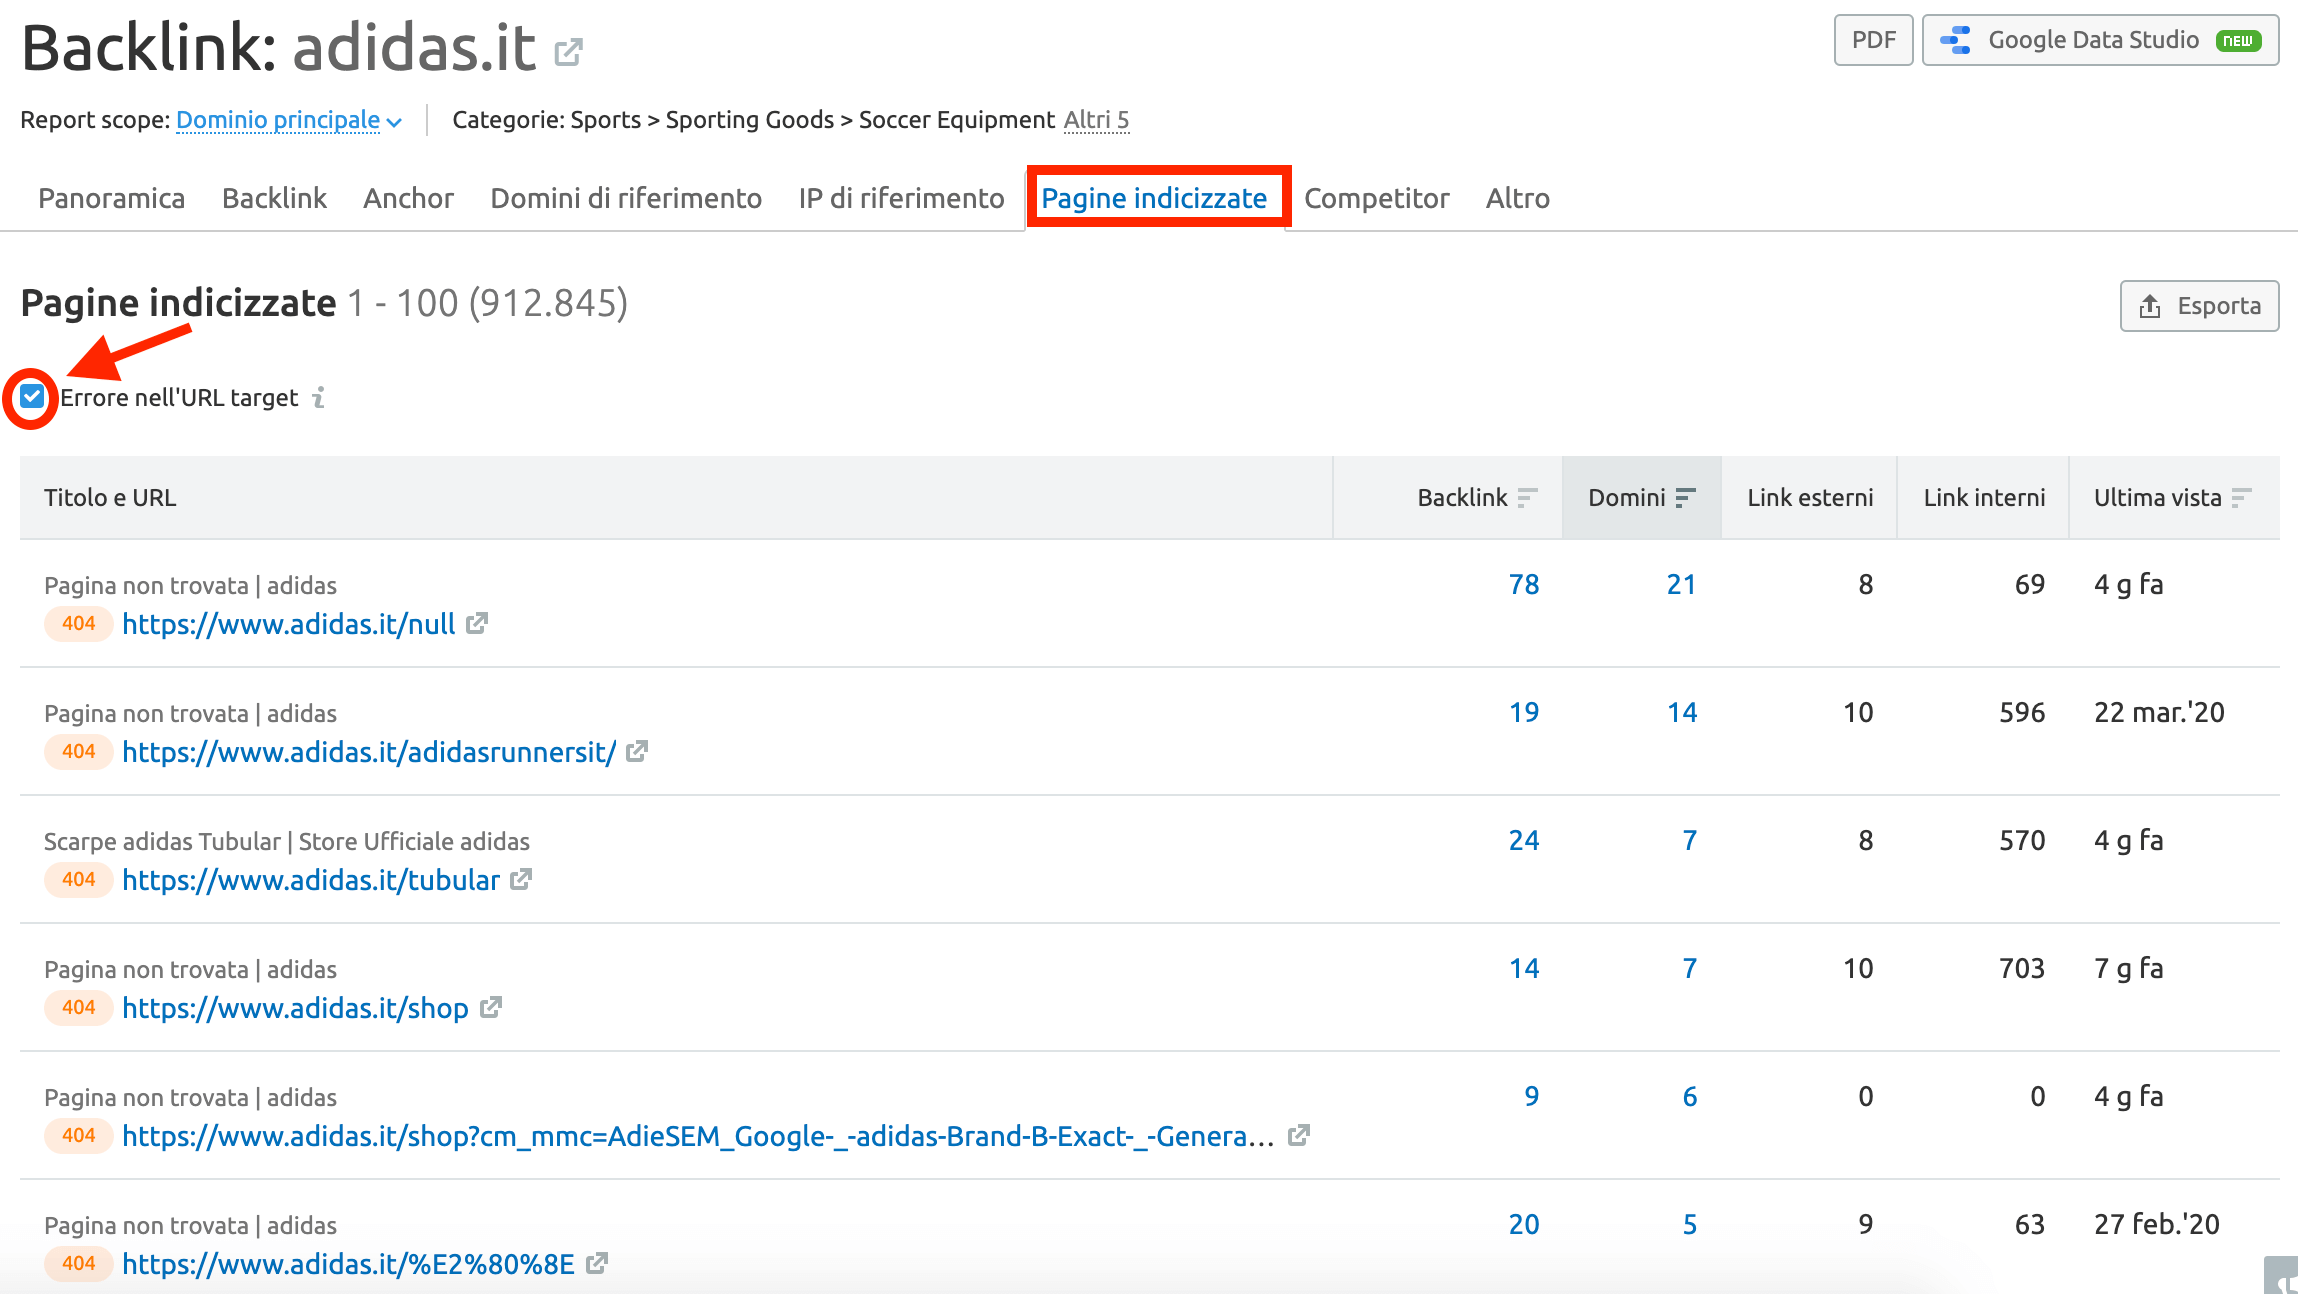Sort by Backlink column sort icon
The image size is (2298, 1294).
click(x=1527, y=497)
